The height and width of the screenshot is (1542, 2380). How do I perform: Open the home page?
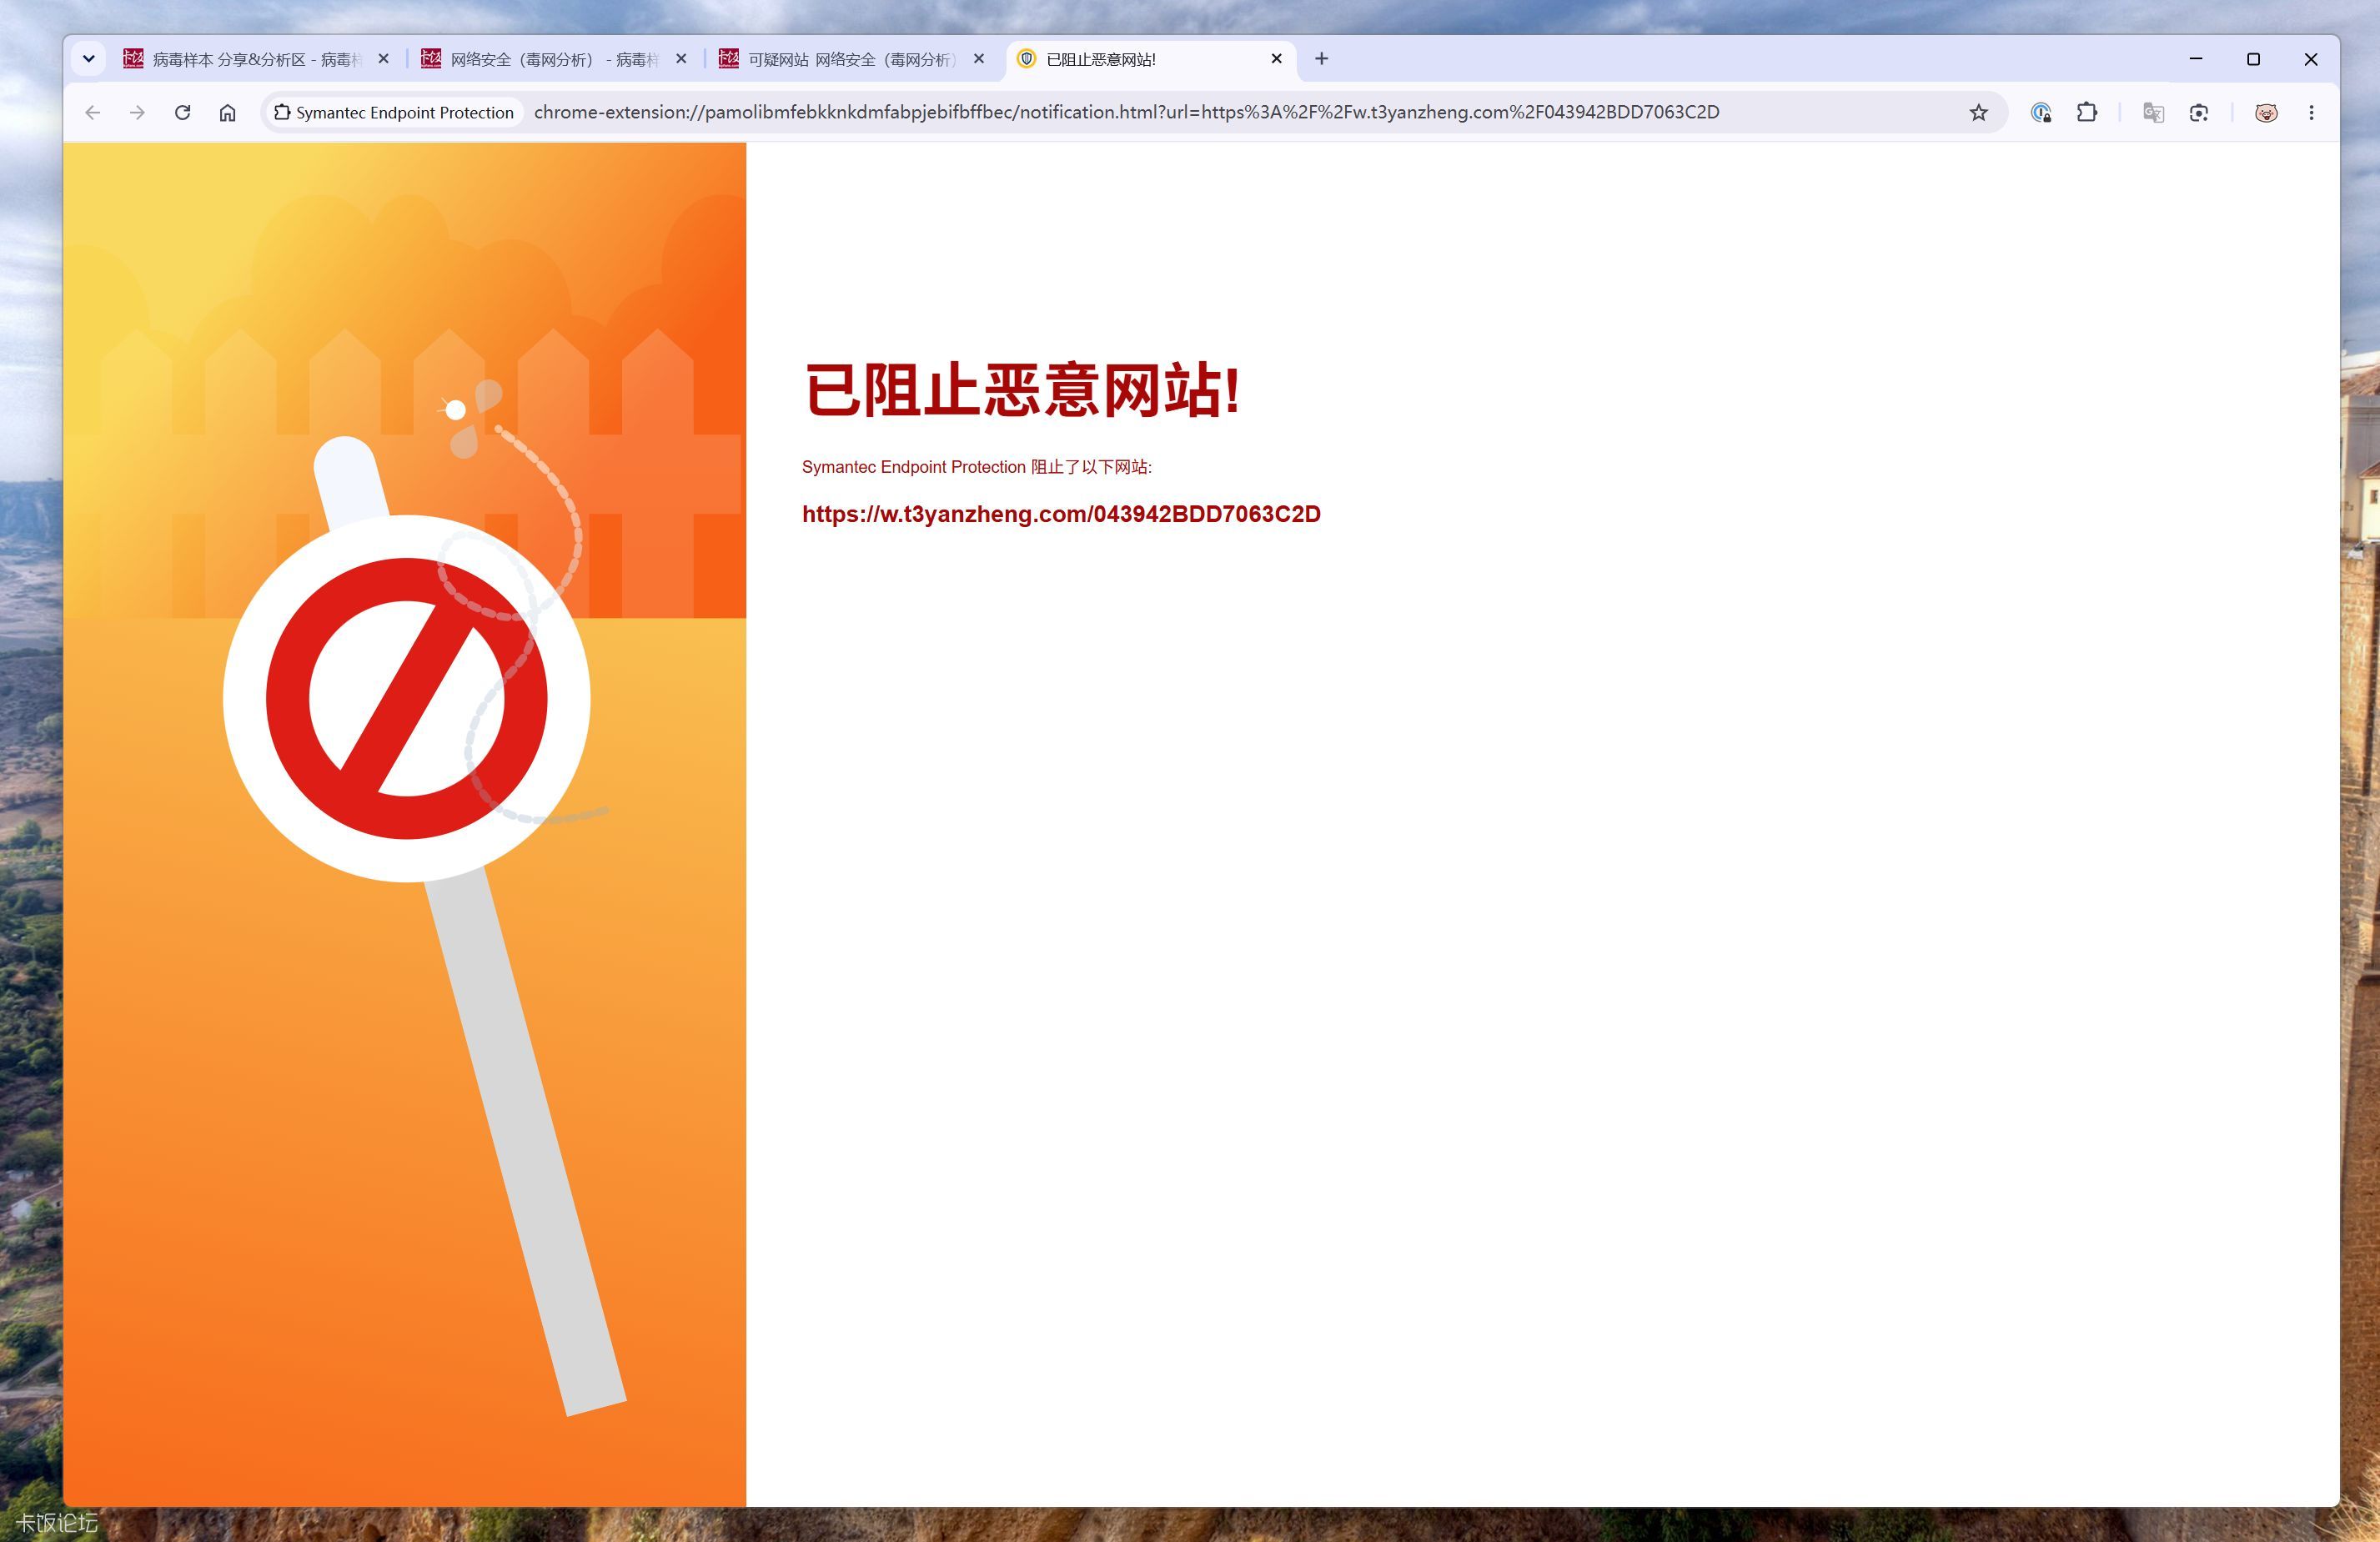coord(227,112)
